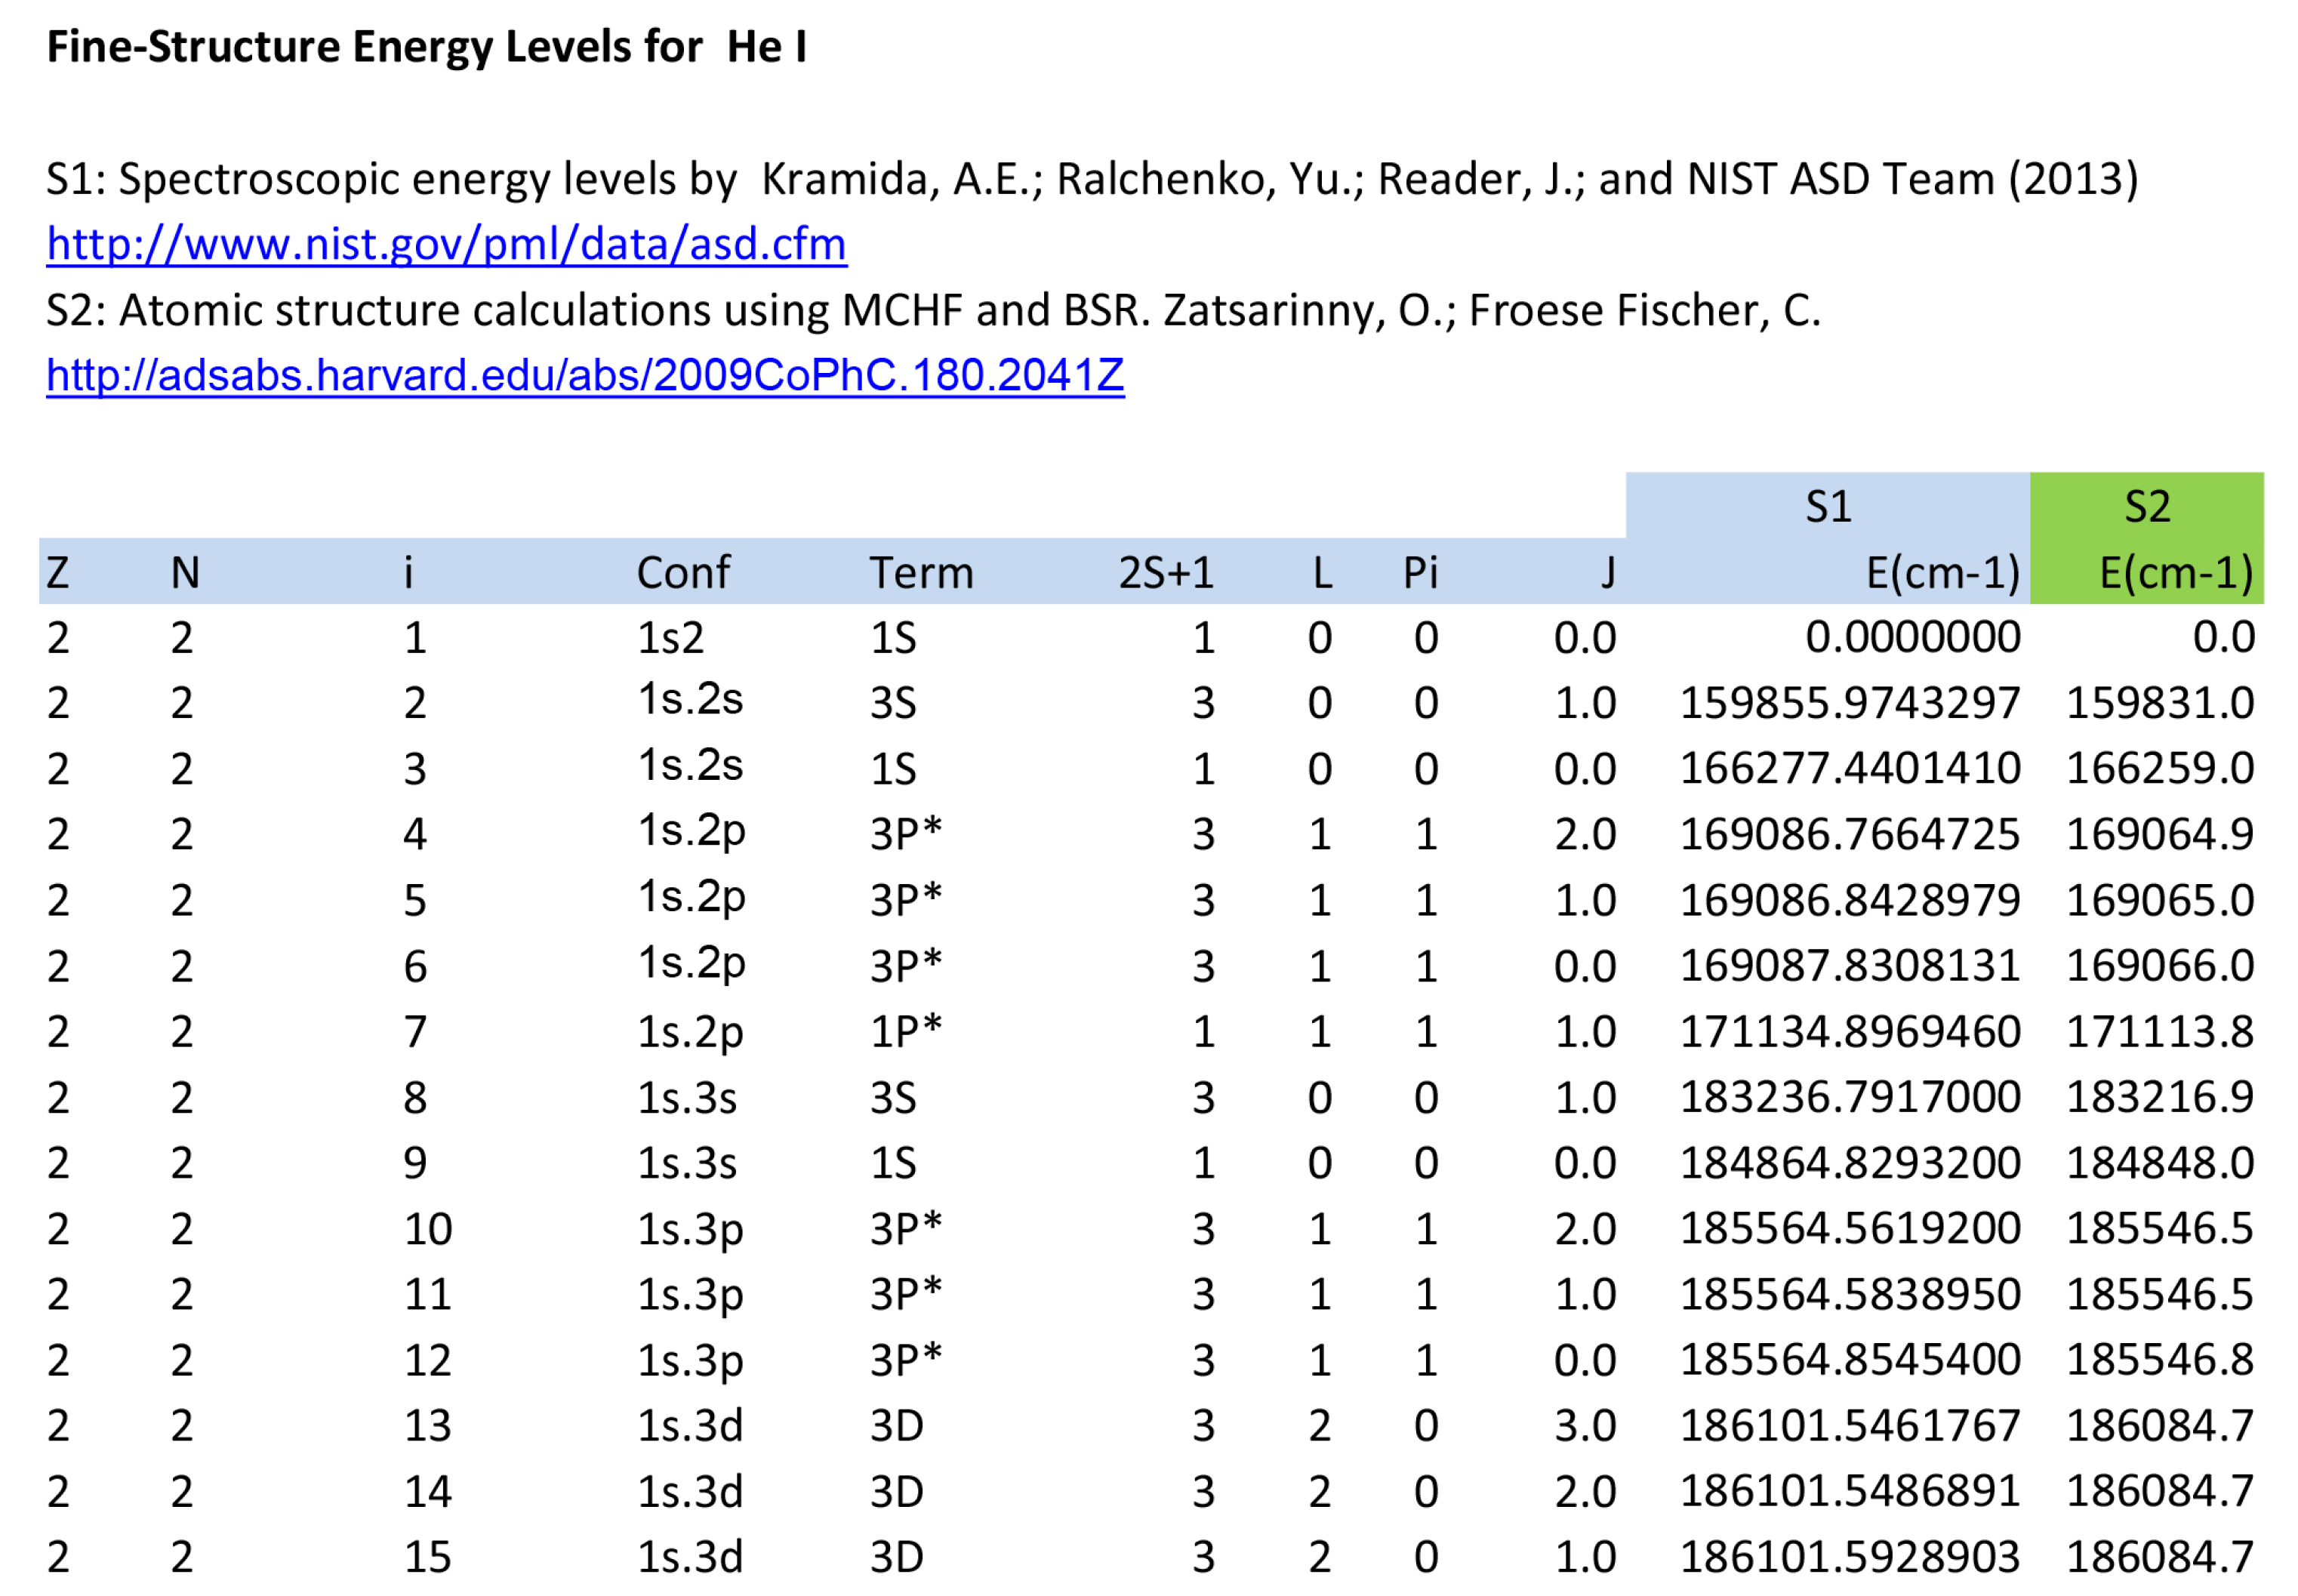Click the energy value 186101.5928903
This screenshot has width=2298, height=1596.
coord(1849,1556)
